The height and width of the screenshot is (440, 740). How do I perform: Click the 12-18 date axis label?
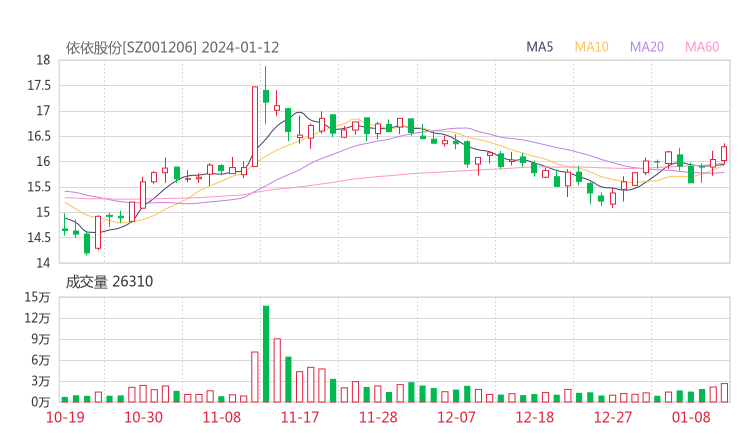535,417
